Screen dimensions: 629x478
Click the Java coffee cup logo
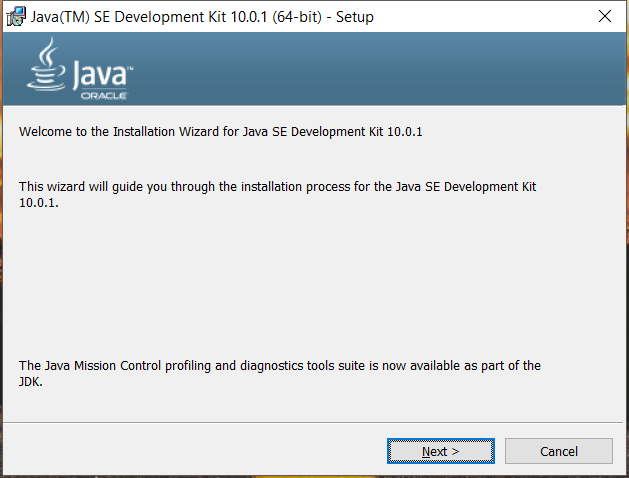pyautogui.click(x=46, y=68)
